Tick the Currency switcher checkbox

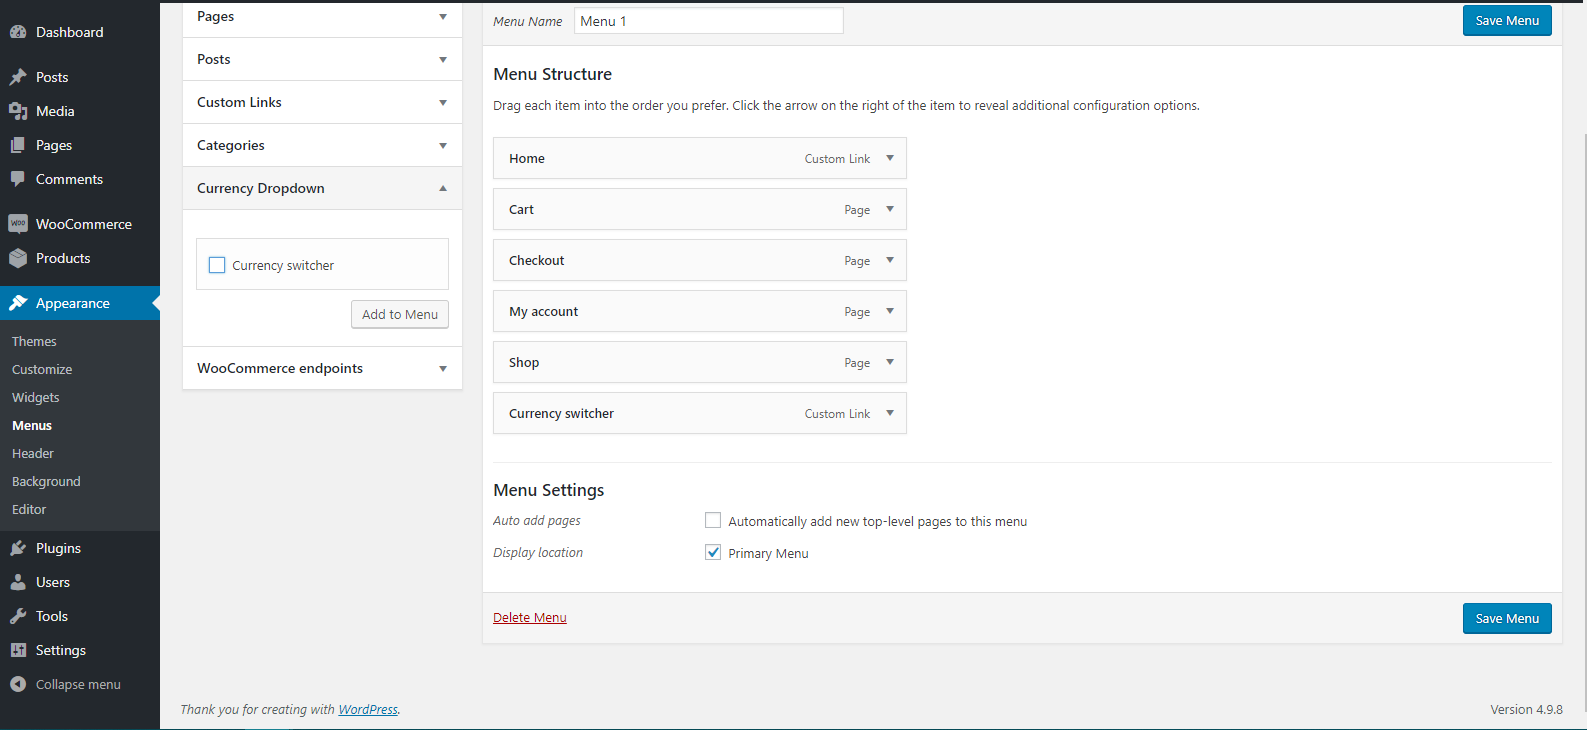(217, 265)
